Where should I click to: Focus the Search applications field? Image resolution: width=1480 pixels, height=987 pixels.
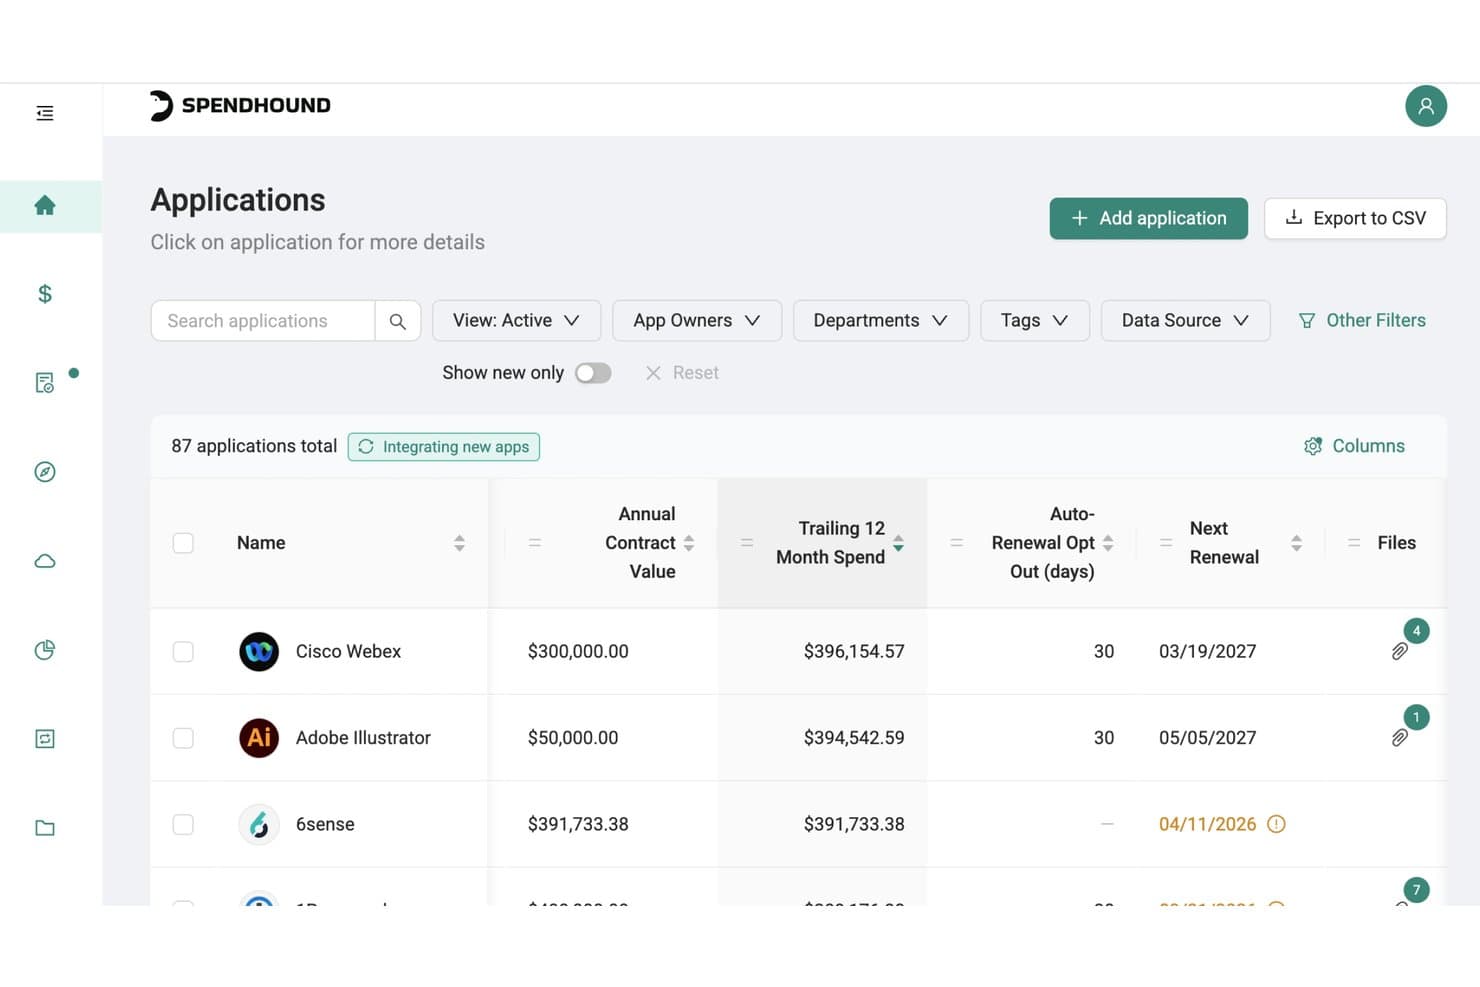263,321
